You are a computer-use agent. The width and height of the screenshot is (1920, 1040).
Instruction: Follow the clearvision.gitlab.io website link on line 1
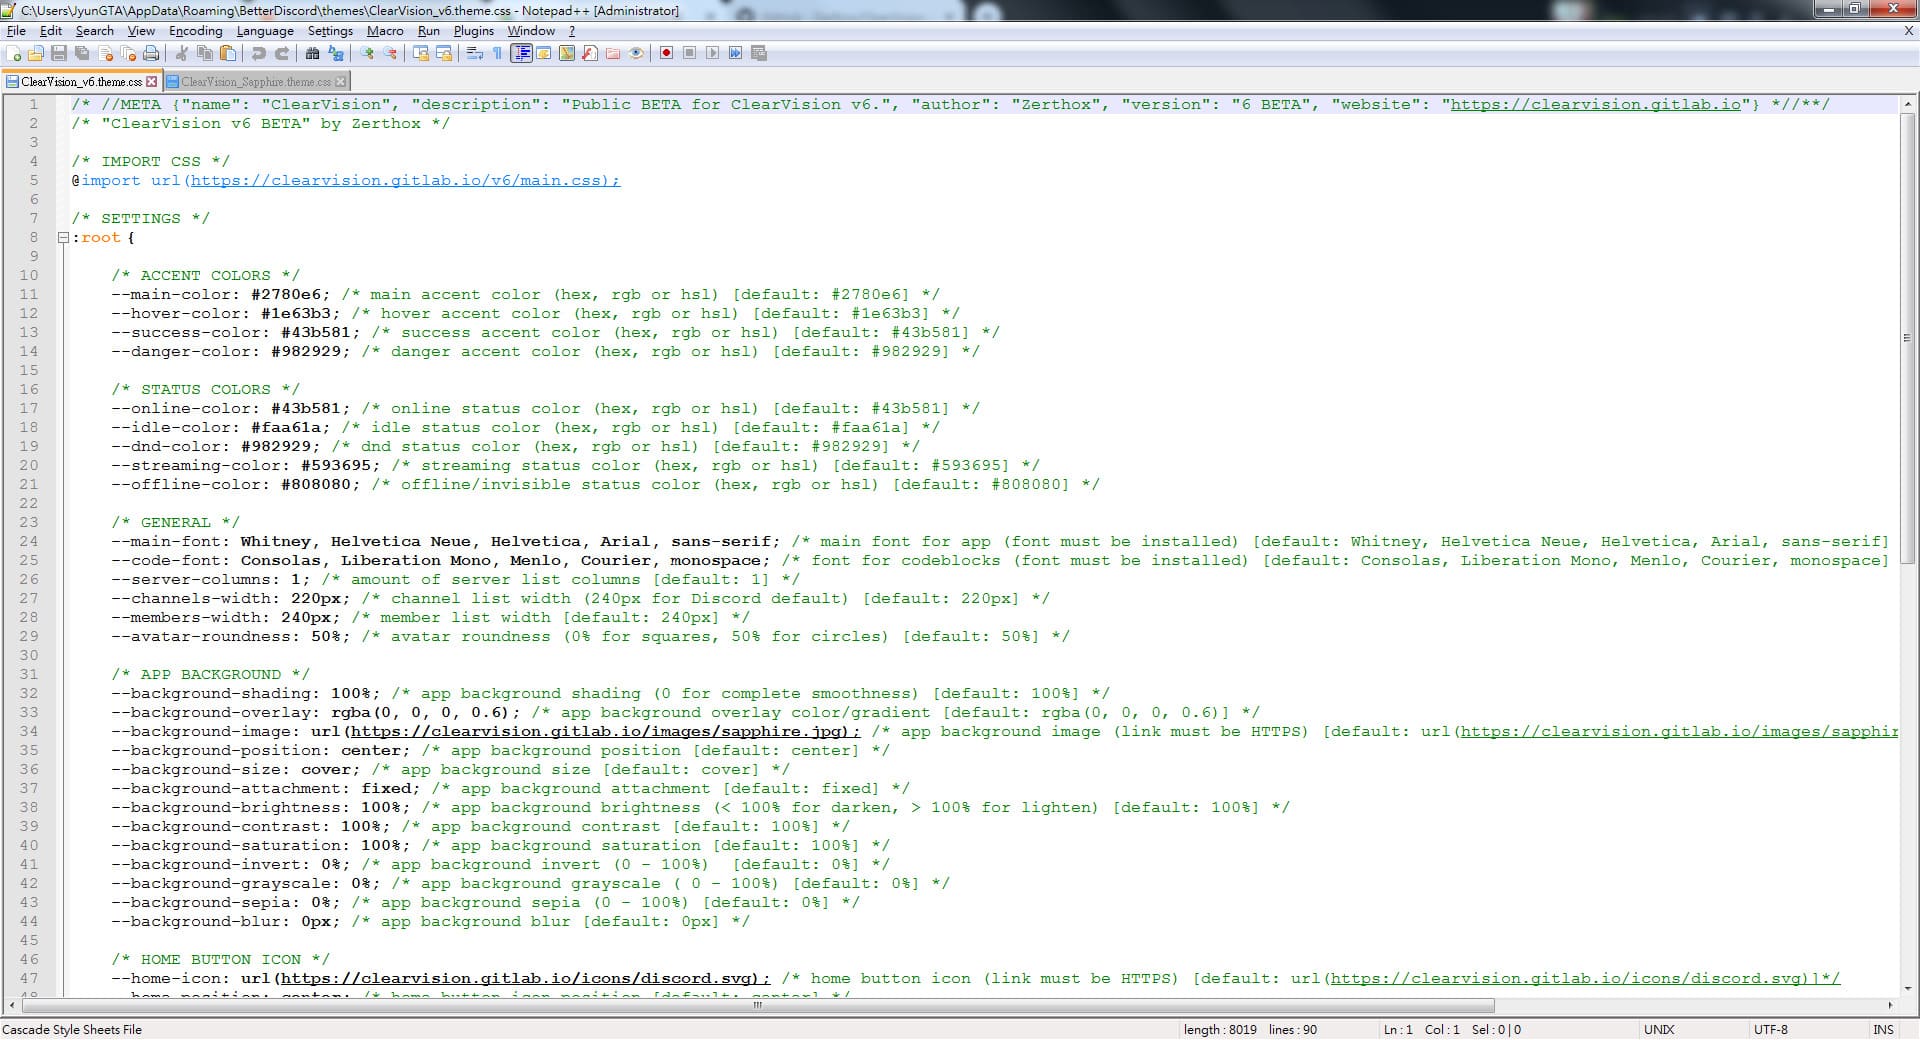tap(1596, 105)
